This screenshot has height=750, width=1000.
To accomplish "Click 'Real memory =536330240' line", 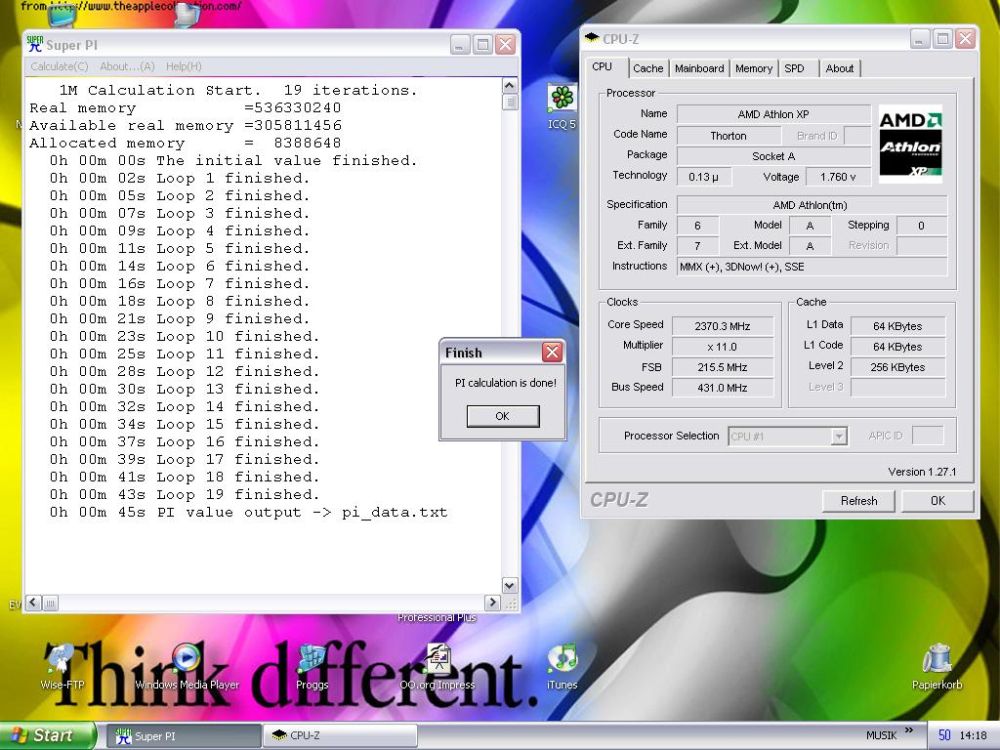I will (x=185, y=108).
